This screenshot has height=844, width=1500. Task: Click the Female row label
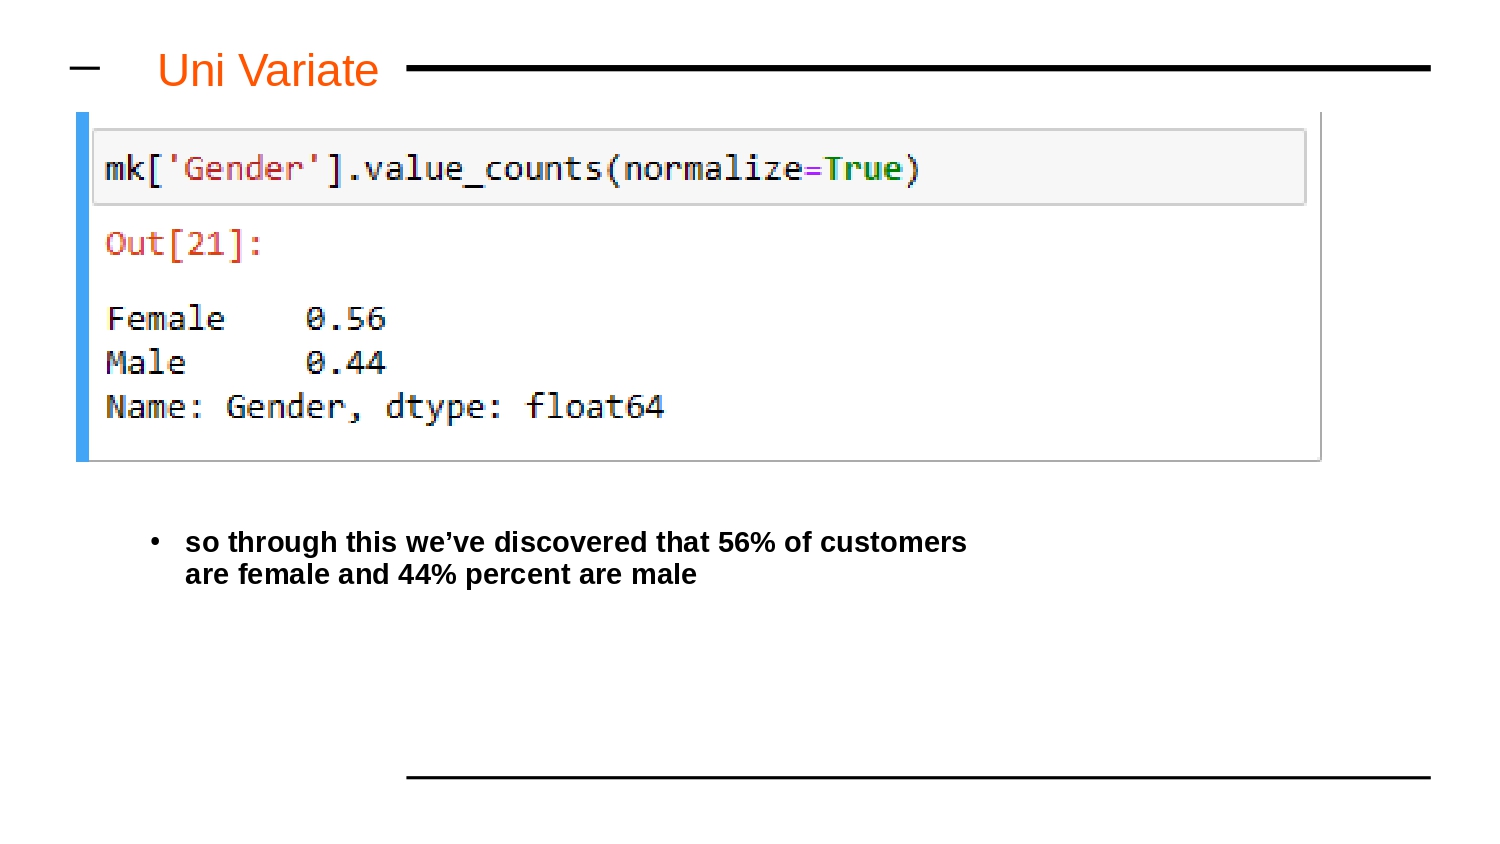point(166,319)
